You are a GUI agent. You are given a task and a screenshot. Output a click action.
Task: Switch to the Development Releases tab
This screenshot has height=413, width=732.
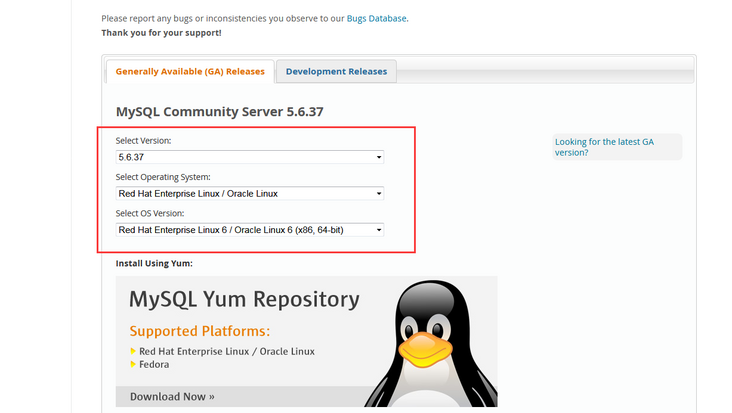click(336, 71)
